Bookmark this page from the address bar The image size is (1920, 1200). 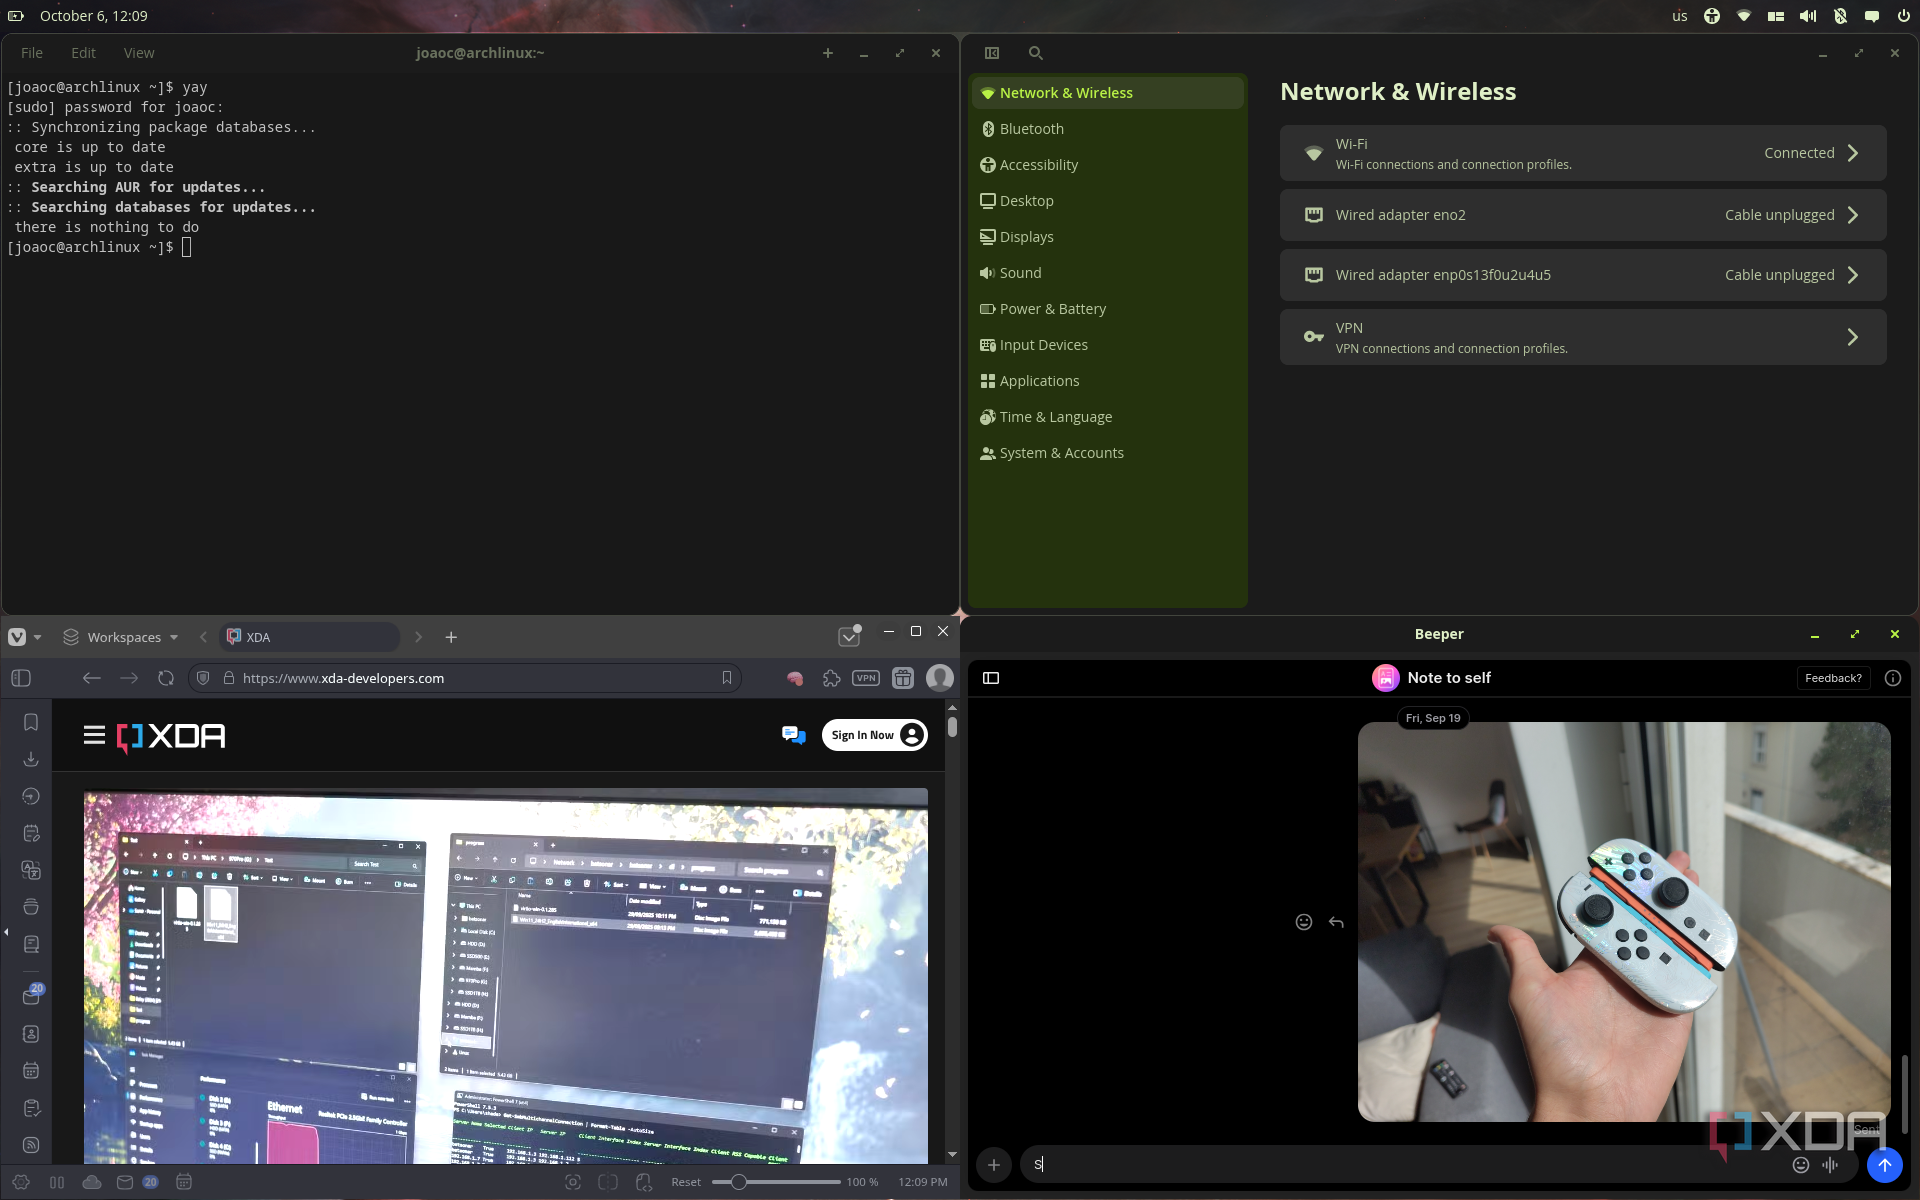(x=727, y=678)
